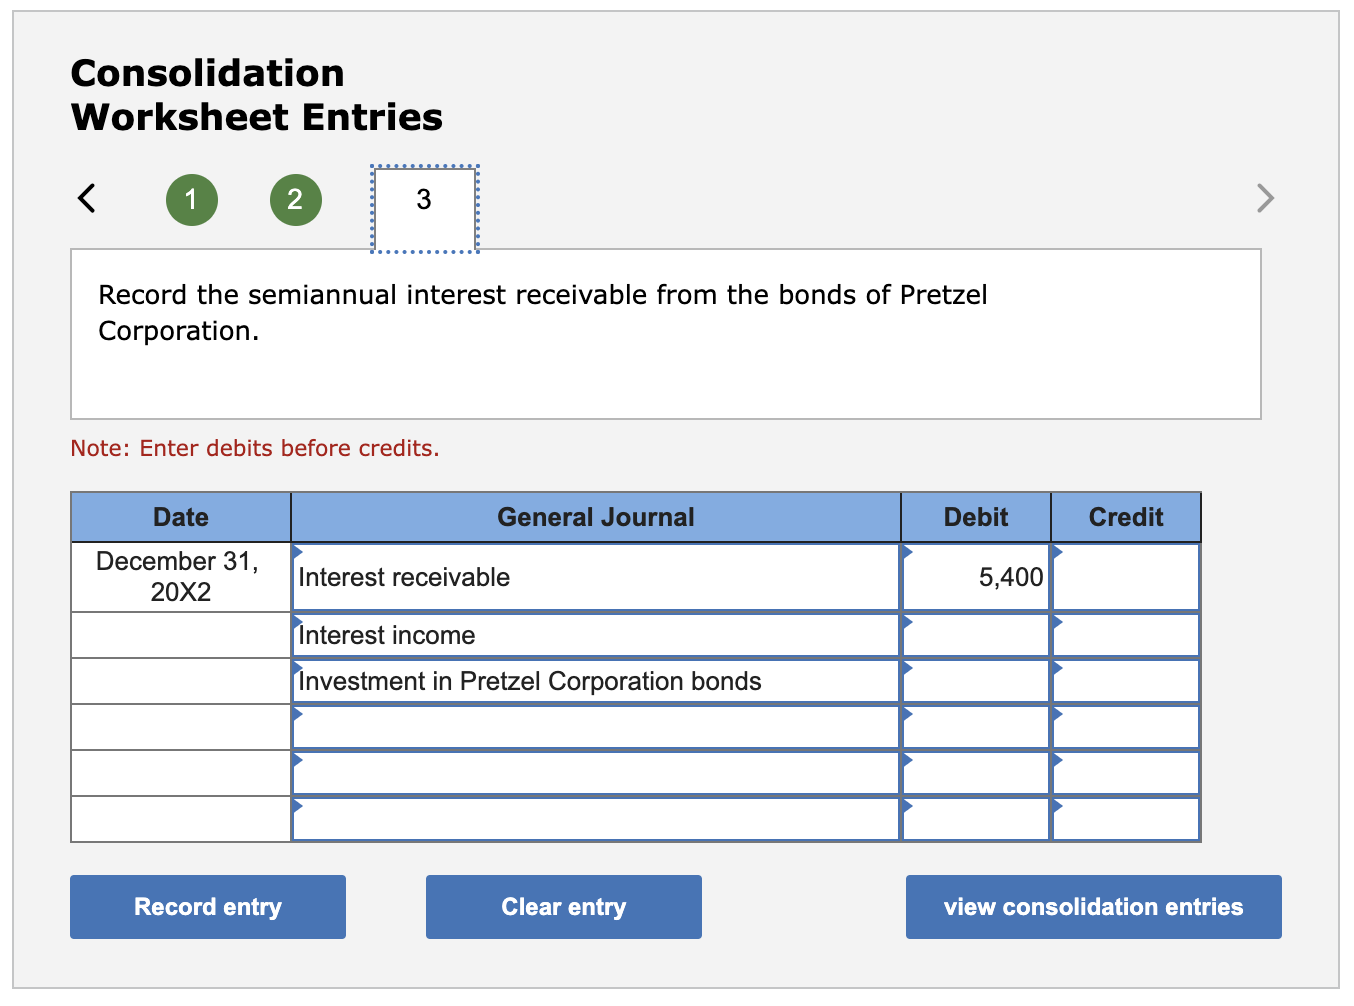Navigate back using the left chevron arrow

[86, 198]
